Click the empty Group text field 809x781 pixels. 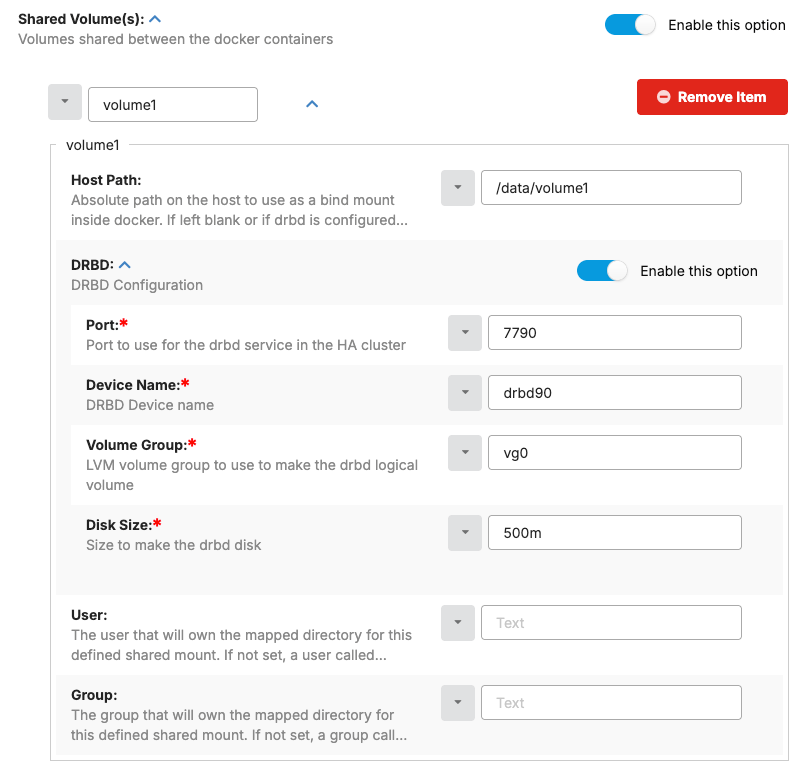(611, 703)
